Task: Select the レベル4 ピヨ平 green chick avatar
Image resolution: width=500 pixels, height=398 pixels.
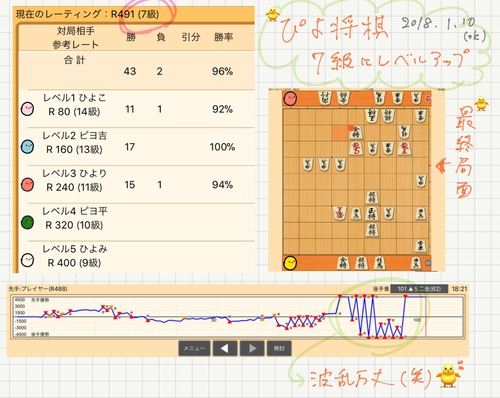Action: click(27, 222)
